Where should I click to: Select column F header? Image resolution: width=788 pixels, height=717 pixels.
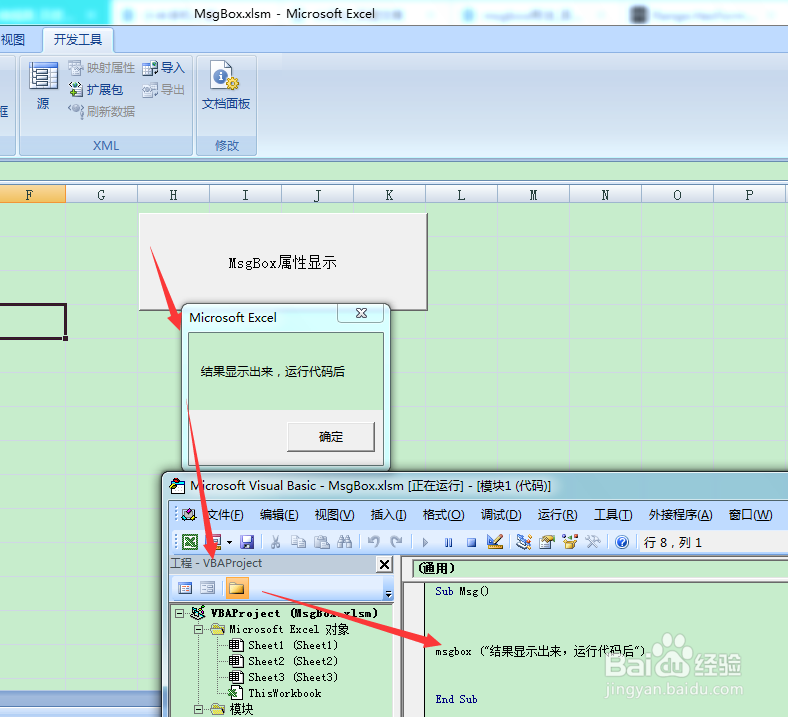[29, 195]
